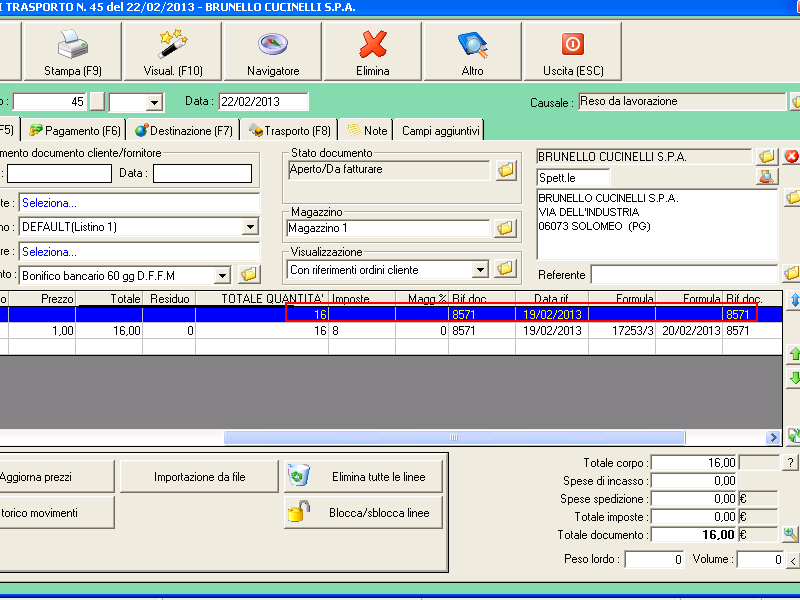Click green up arrow beside the table
Viewport: 800px width, 600px height.
(x=794, y=354)
